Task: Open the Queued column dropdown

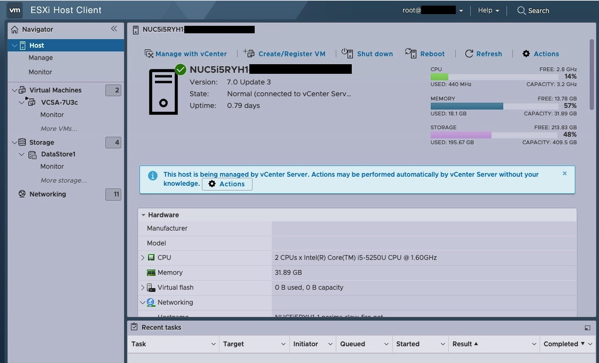Action: (386, 344)
